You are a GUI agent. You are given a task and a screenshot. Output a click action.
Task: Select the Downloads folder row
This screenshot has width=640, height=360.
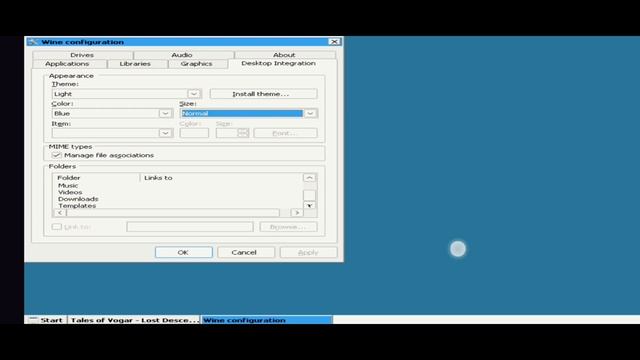pyautogui.click(x=78, y=199)
